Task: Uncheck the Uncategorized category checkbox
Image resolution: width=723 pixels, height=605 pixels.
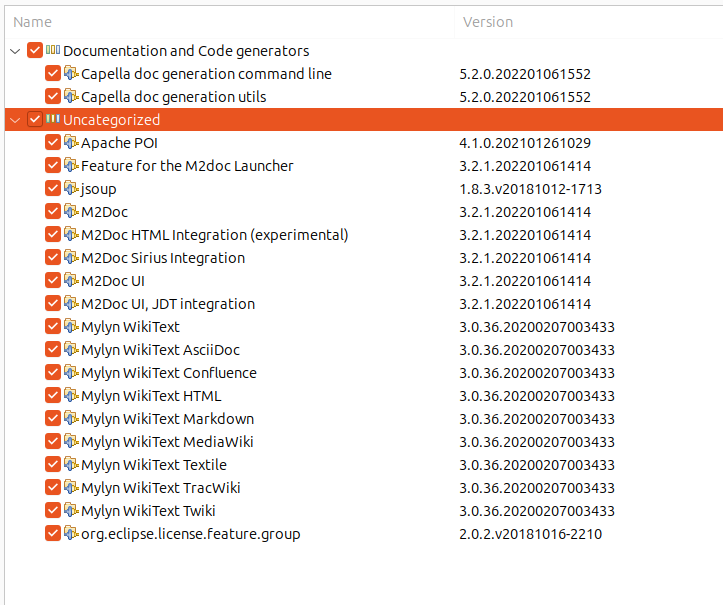Action: click(35, 119)
